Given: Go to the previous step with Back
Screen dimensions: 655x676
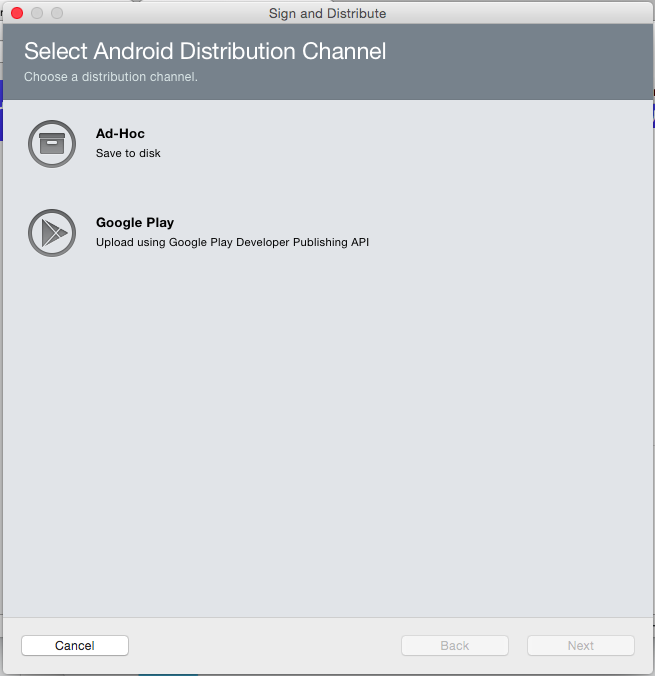Looking at the screenshot, I should click(455, 645).
